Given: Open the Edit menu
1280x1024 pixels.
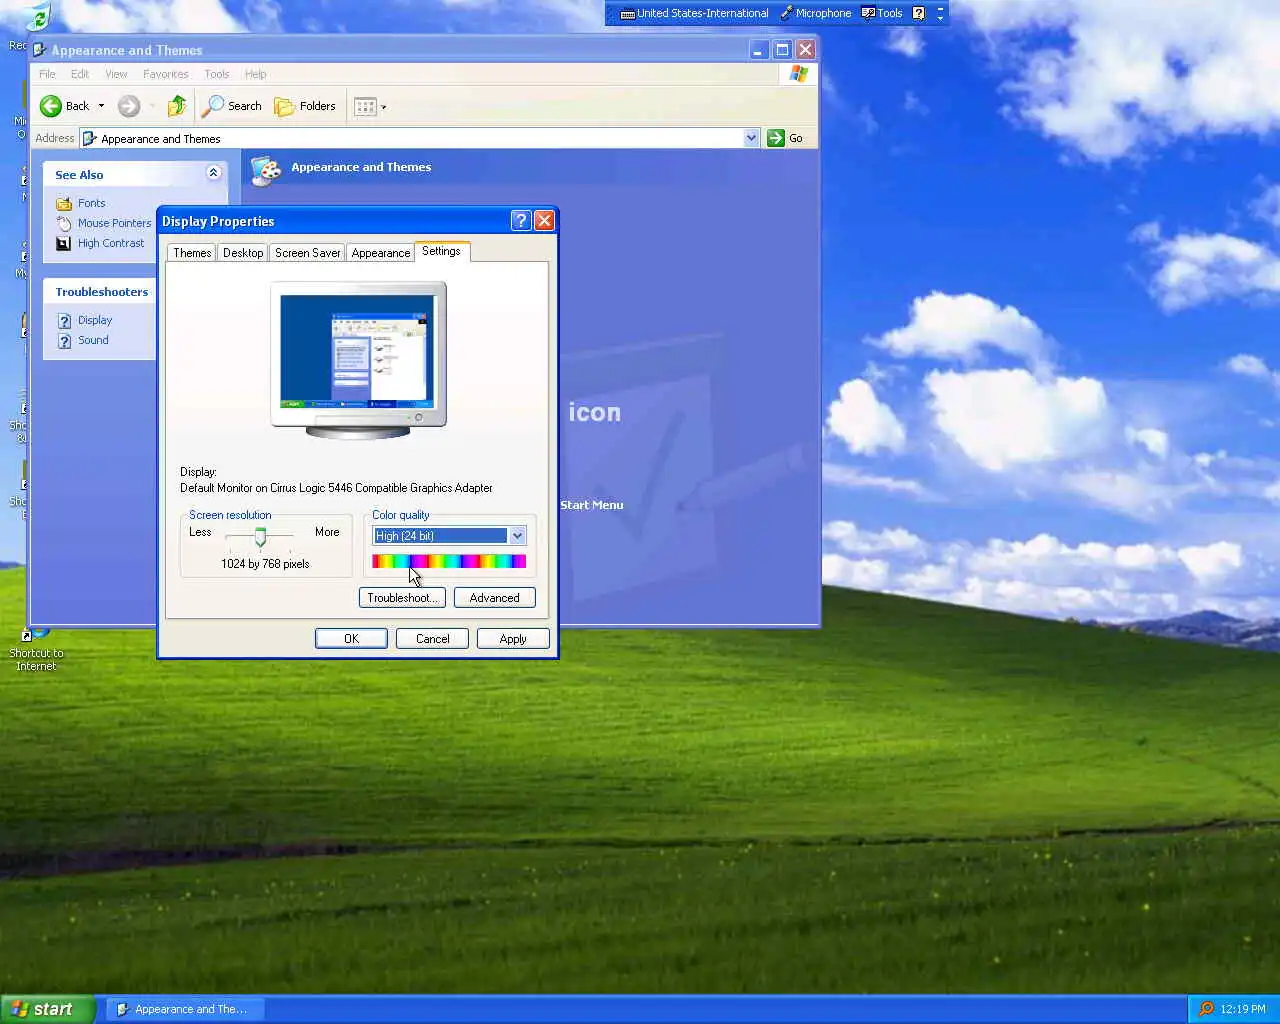Looking at the screenshot, I should (x=80, y=74).
